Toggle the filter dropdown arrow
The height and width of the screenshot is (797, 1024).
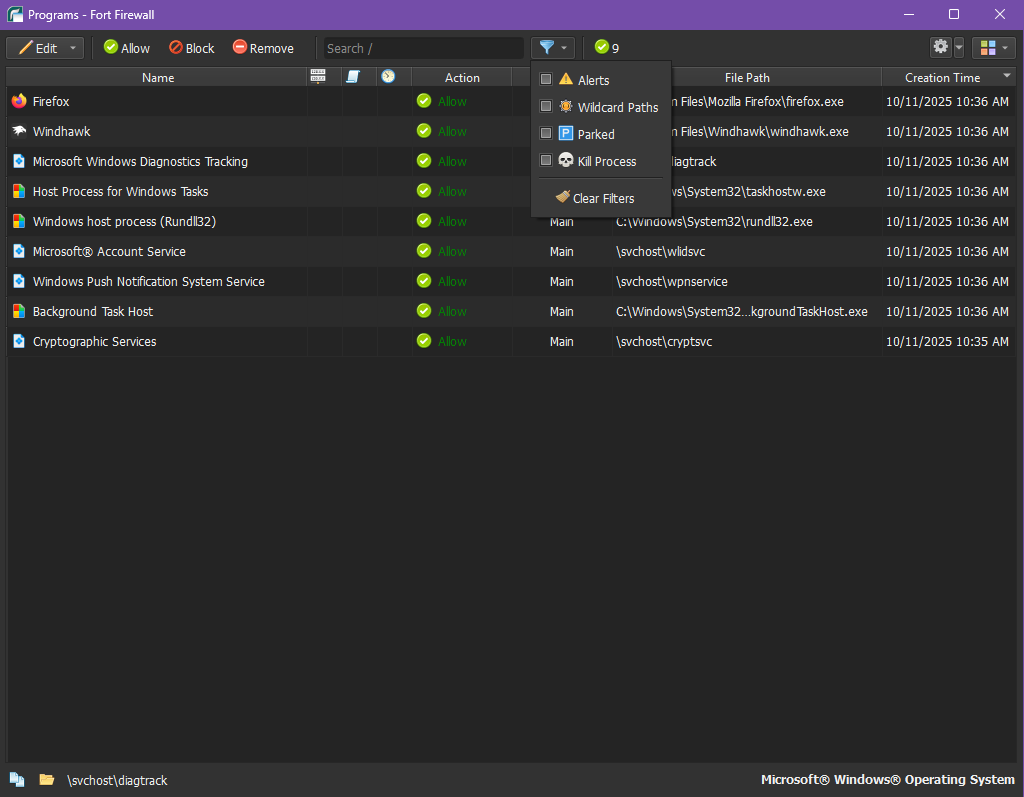click(x=564, y=48)
